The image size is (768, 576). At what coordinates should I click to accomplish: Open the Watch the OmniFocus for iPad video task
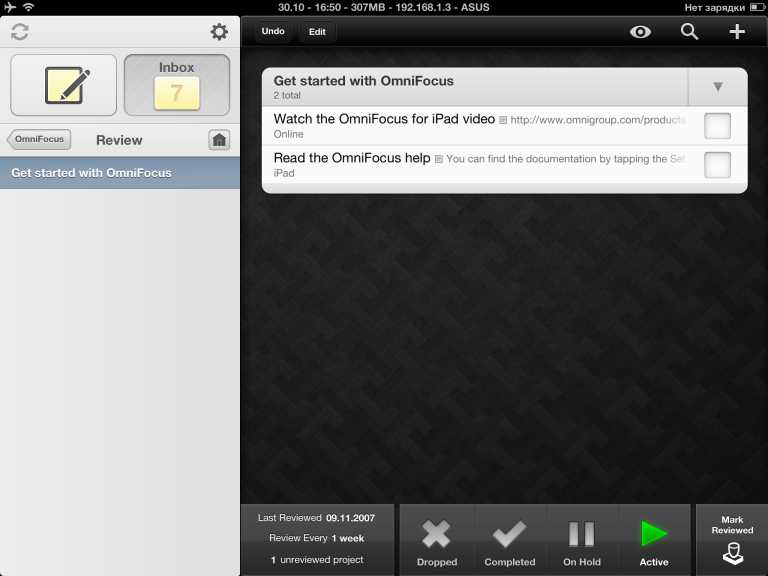[384, 119]
